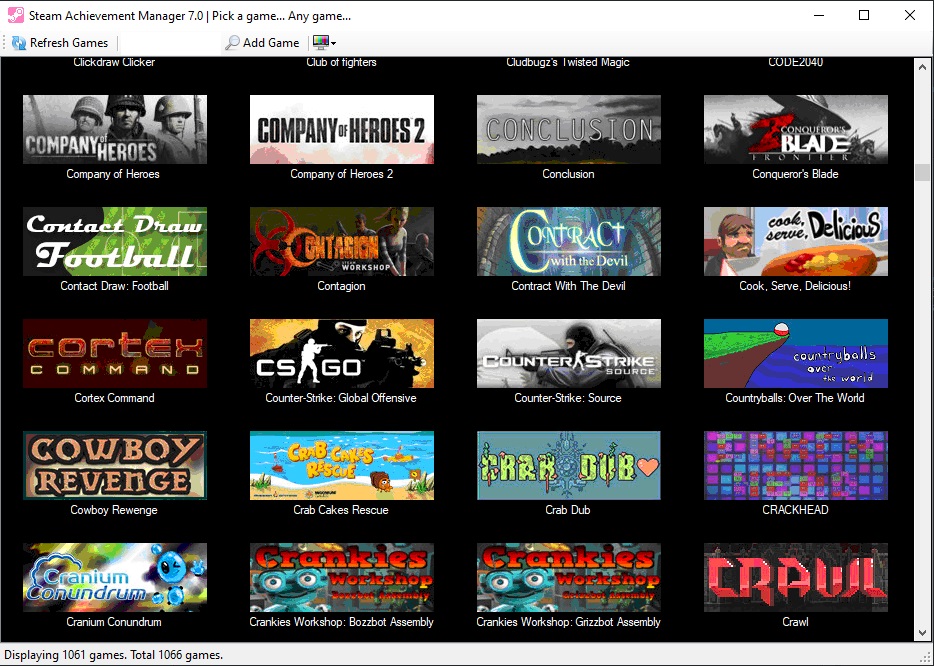The image size is (934, 666).
Task: Select the Counter-Strike: Source banner
Action: (x=569, y=353)
